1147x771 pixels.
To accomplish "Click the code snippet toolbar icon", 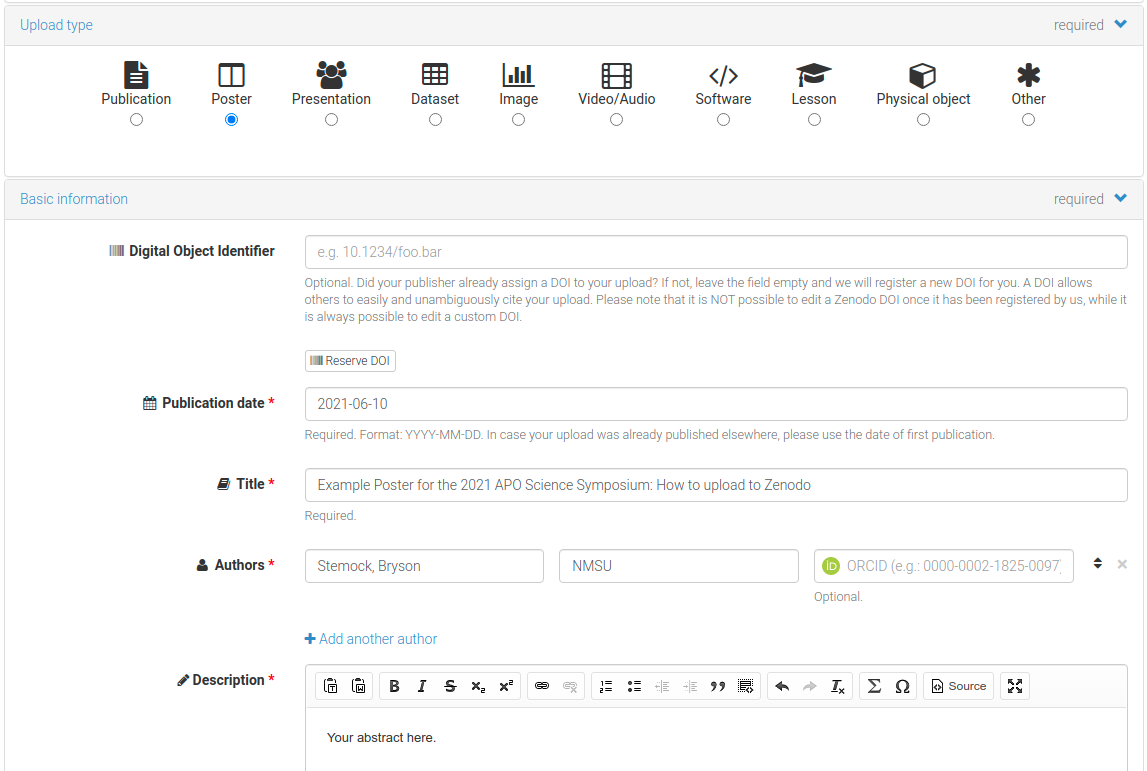I will point(745,686).
